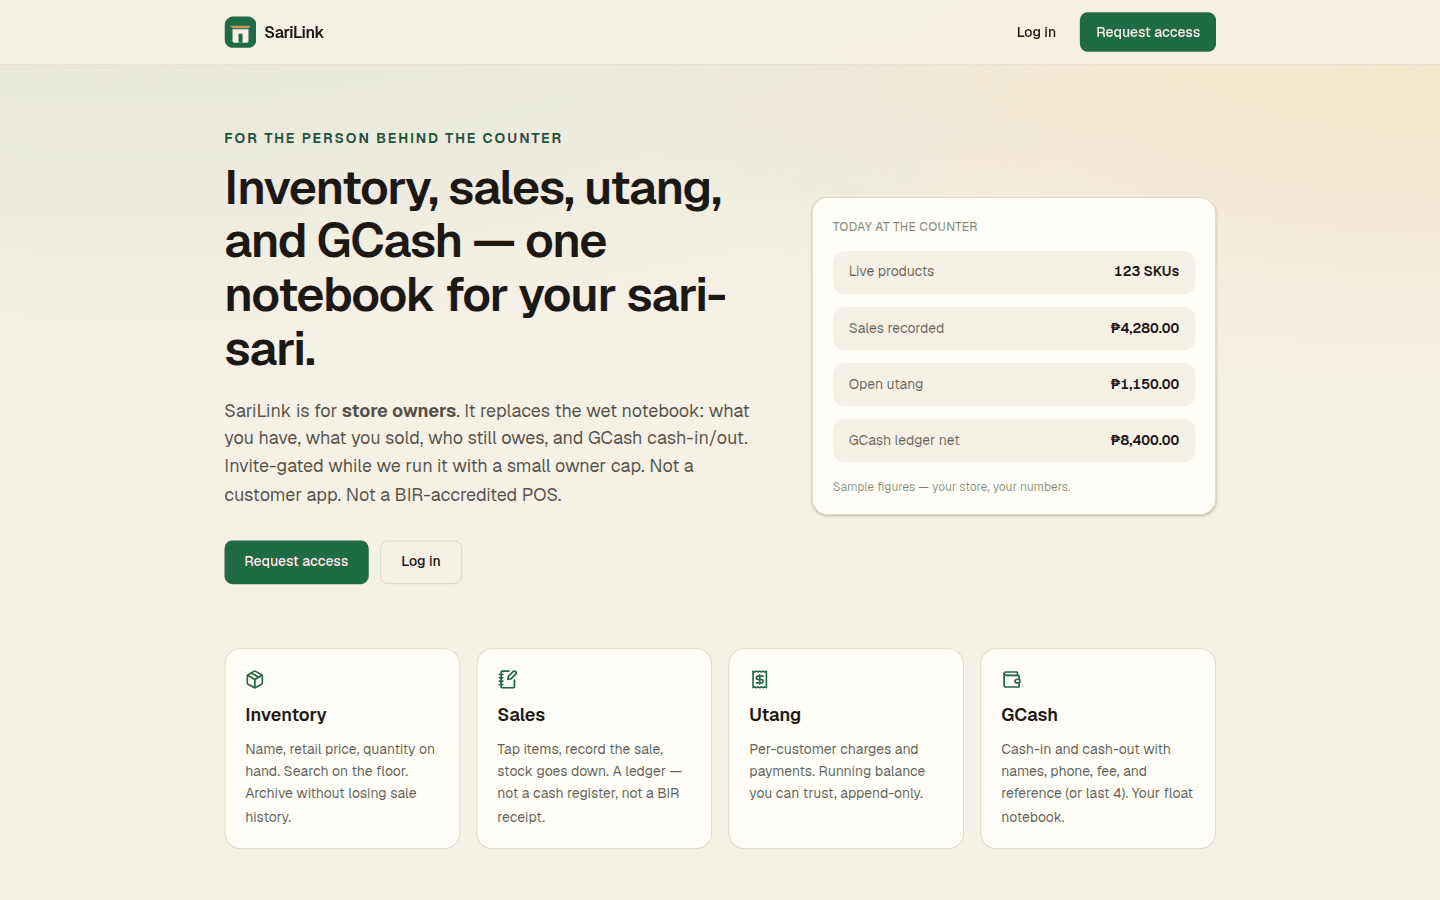Click the bold 'store owners' text
The image size is (1440, 900).
click(x=399, y=411)
